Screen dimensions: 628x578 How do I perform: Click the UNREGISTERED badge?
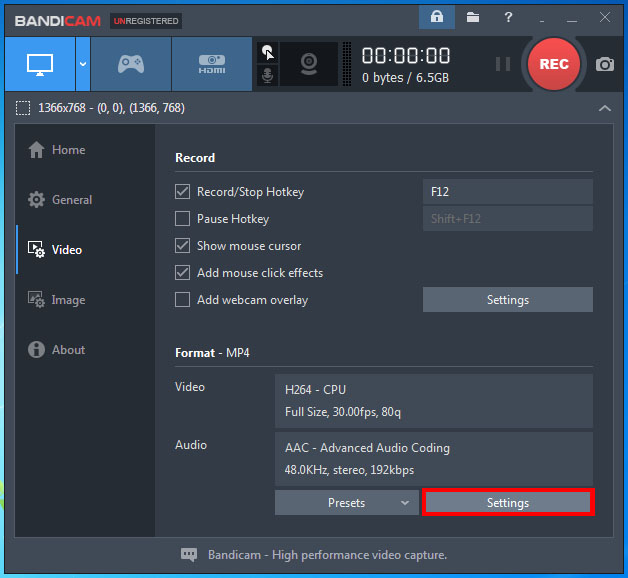[x=146, y=21]
